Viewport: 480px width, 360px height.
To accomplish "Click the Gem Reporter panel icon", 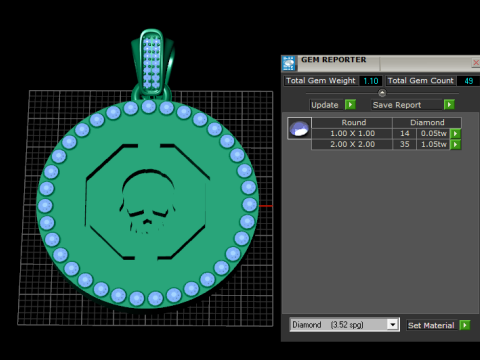I will pos(289,63).
